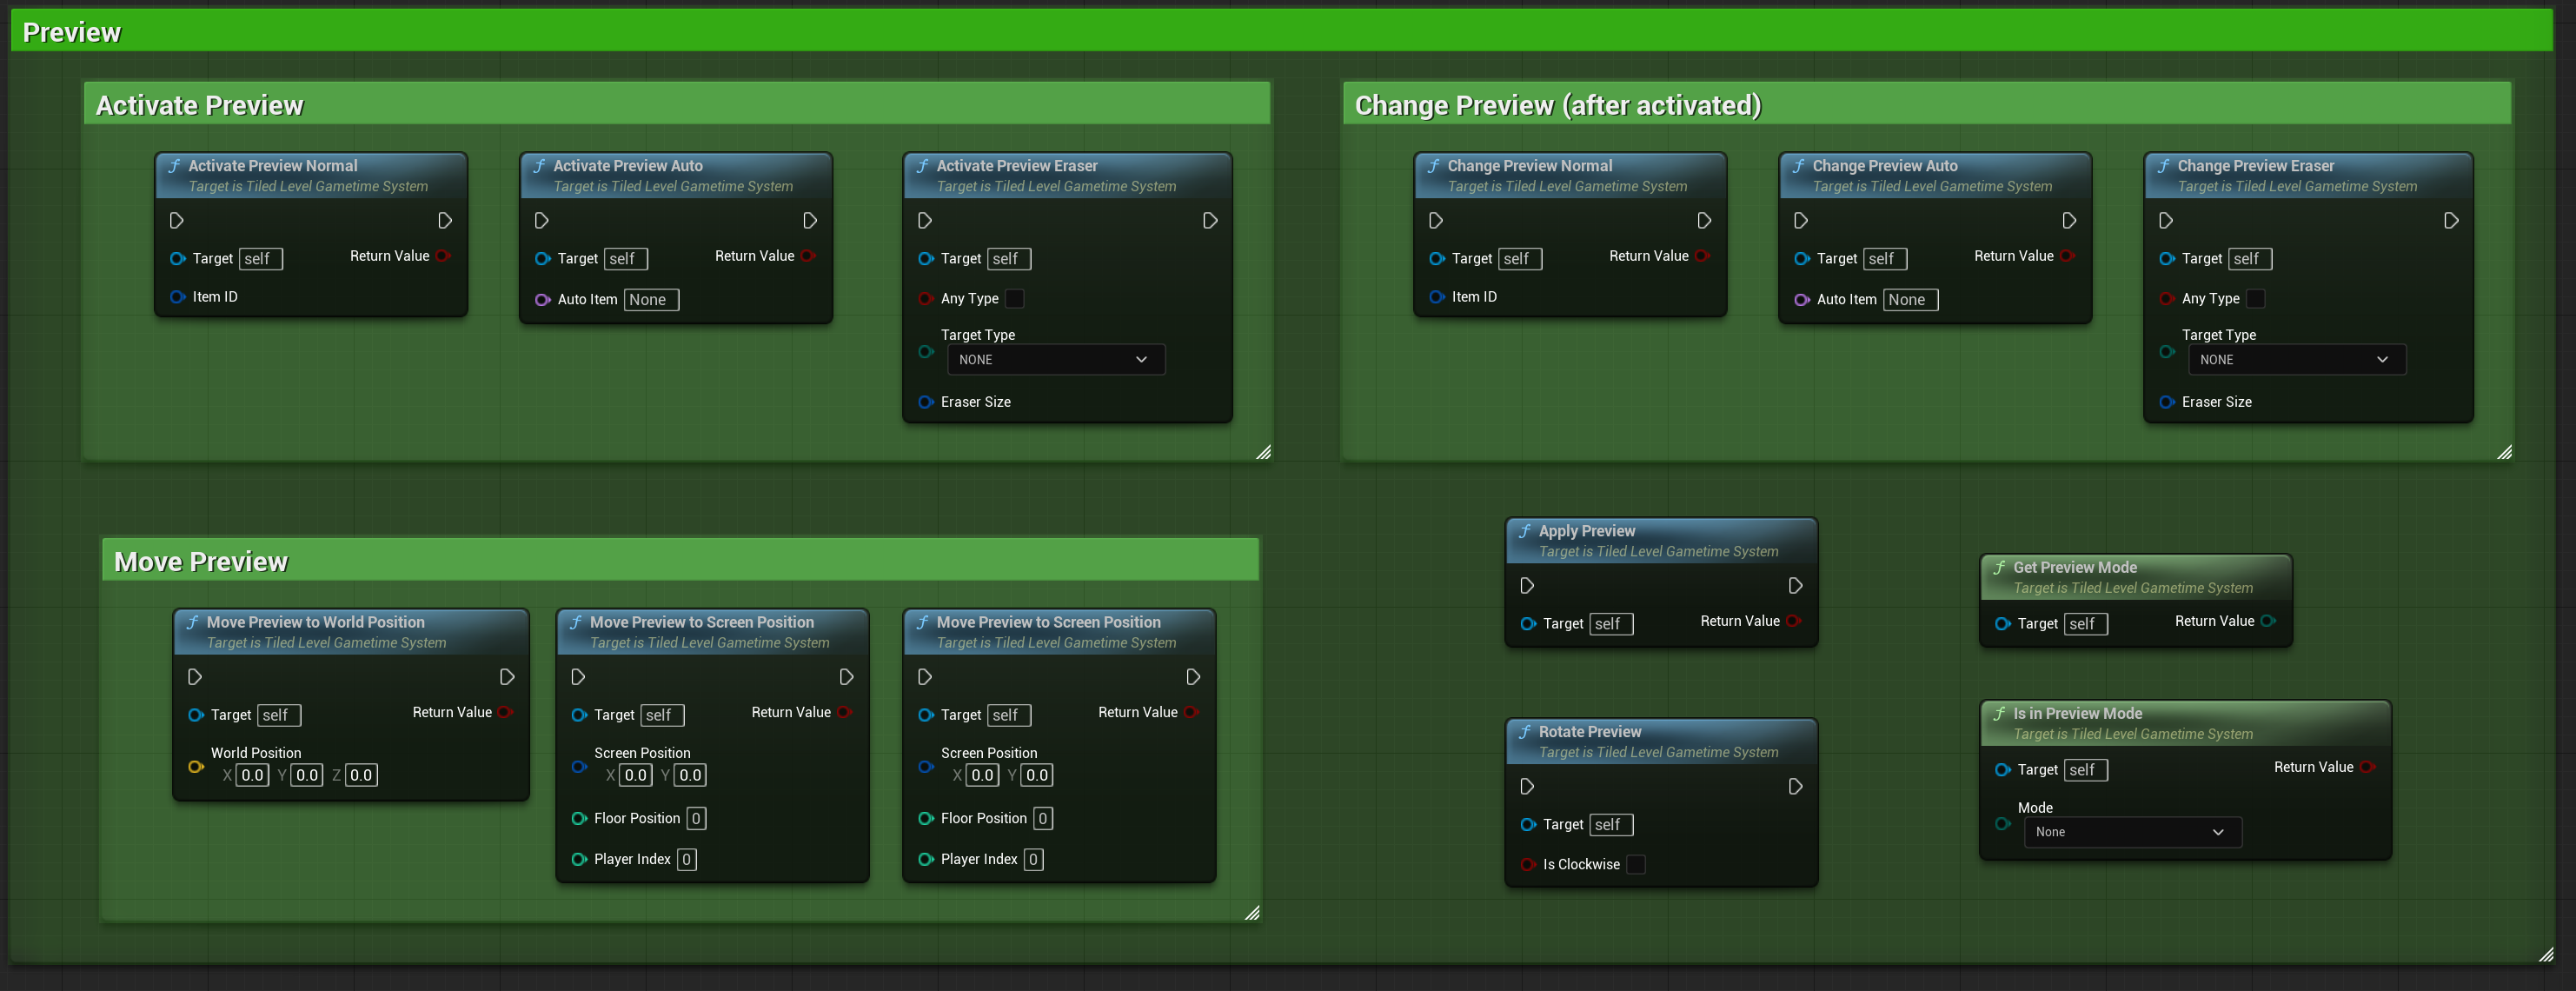
Task: Click Move Preview to World Position node title
Action: [x=315, y=622]
